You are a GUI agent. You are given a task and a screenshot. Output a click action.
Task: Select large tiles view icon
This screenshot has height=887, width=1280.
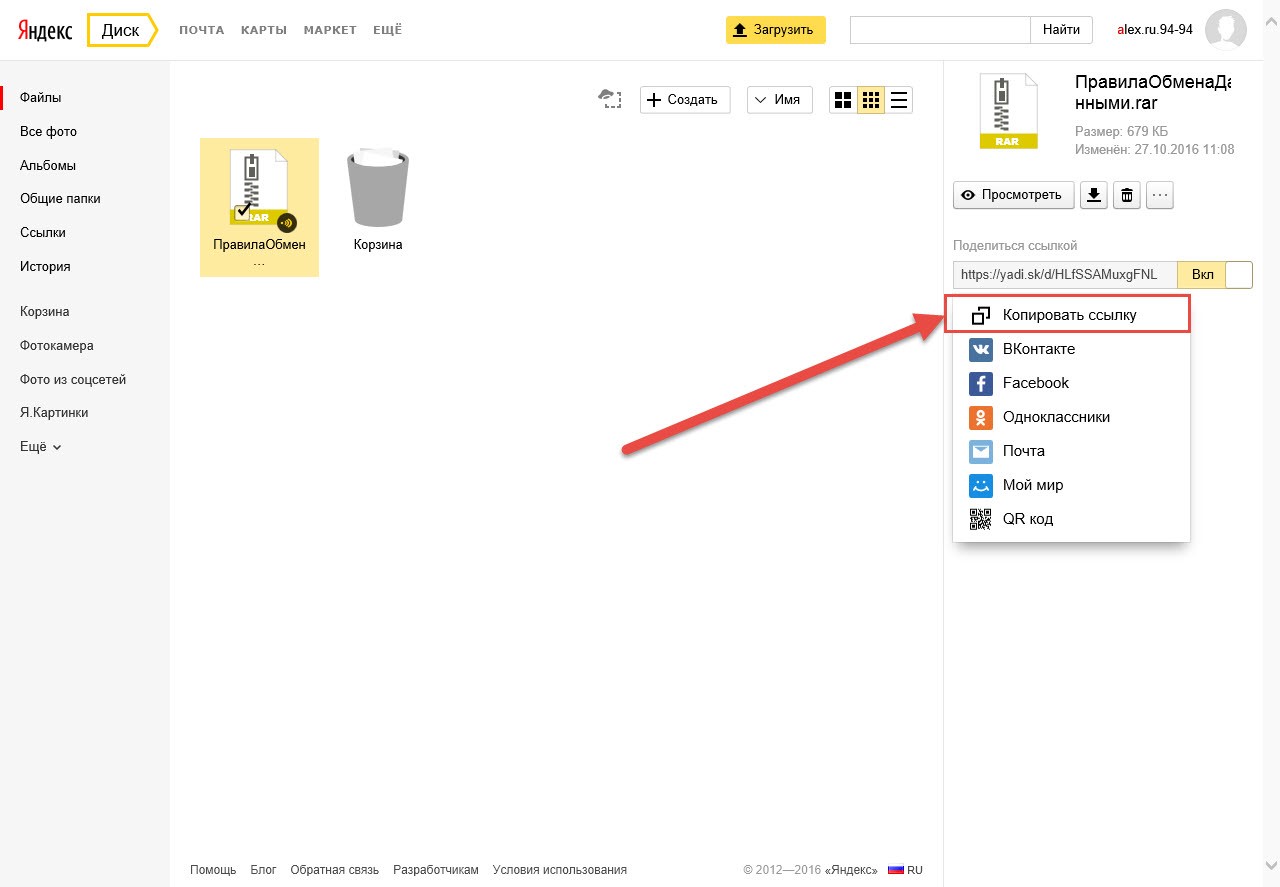[x=843, y=100]
